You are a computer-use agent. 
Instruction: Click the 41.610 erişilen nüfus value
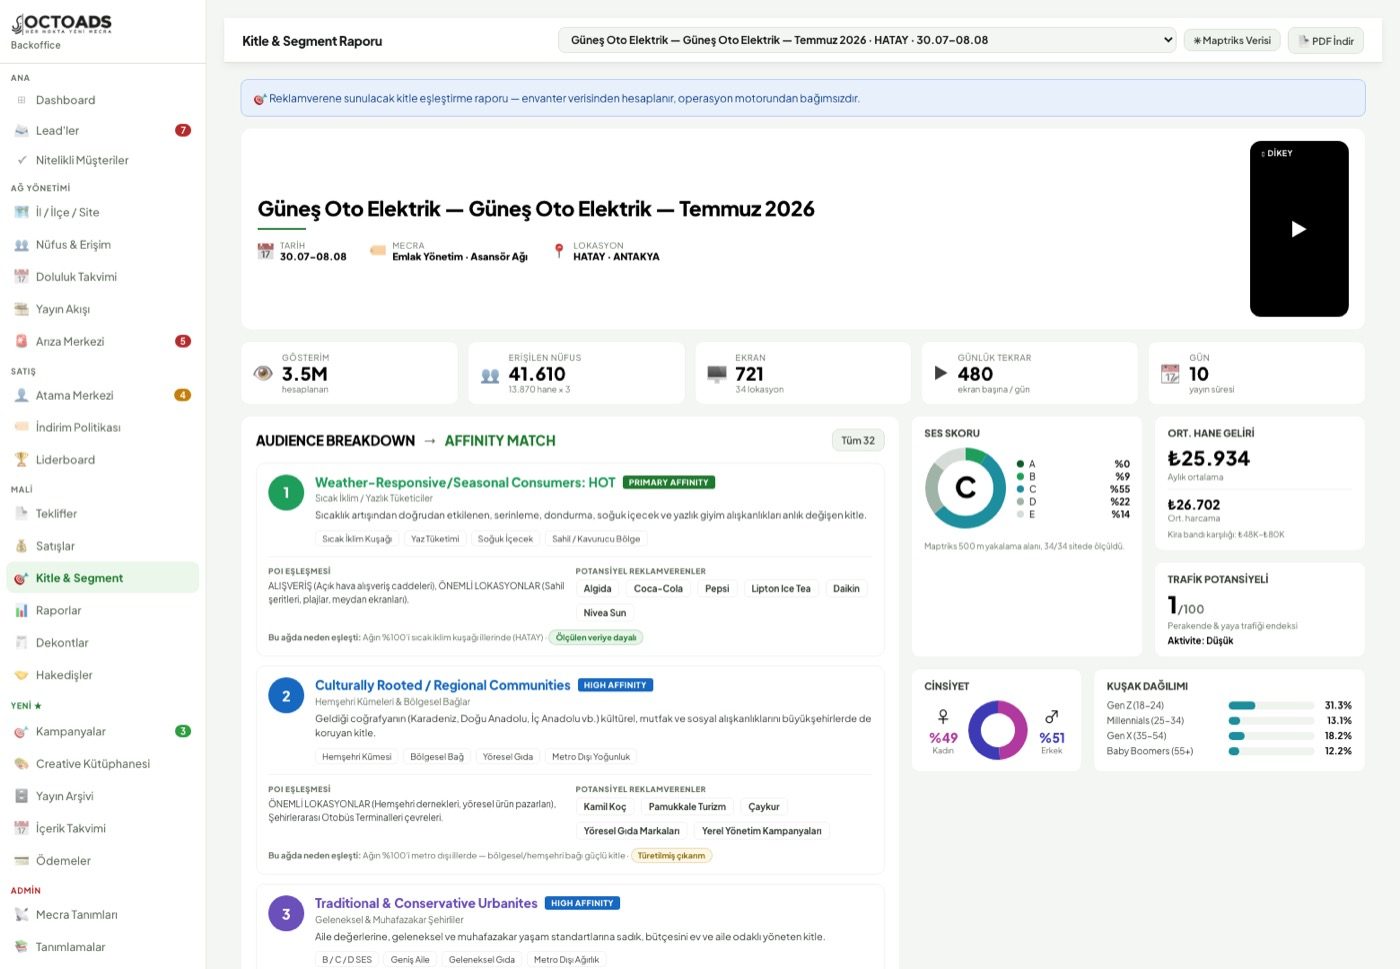pyautogui.click(x=537, y=374)
